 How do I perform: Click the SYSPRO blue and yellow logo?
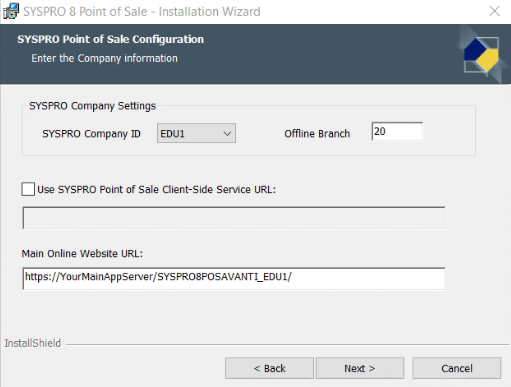pos(481,54)
